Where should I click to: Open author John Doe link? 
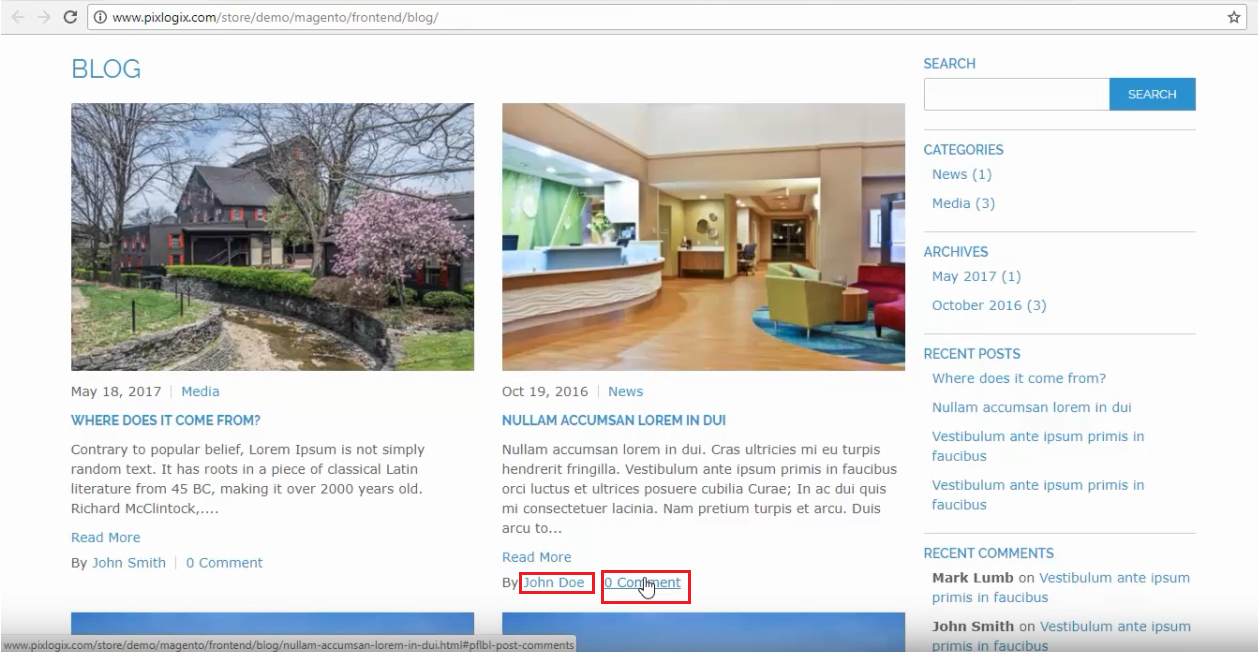coord(554,582)
